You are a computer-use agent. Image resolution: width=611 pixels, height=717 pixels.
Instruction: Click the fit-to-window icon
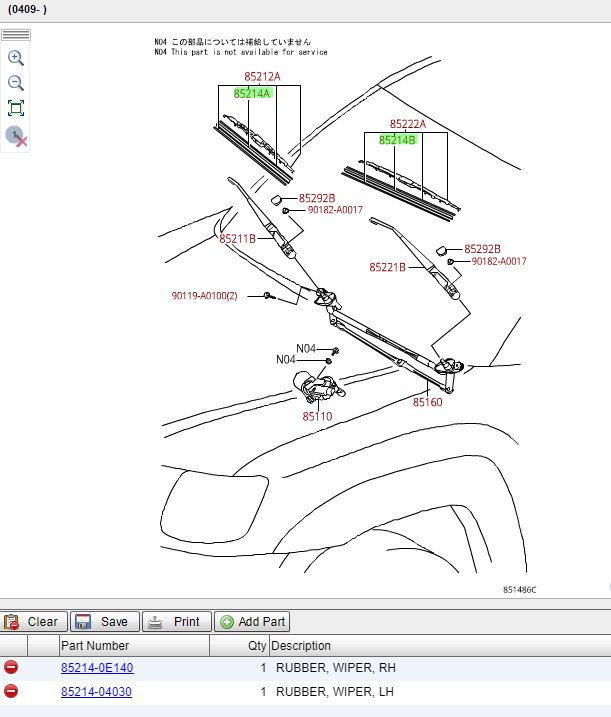coord(16,108)
